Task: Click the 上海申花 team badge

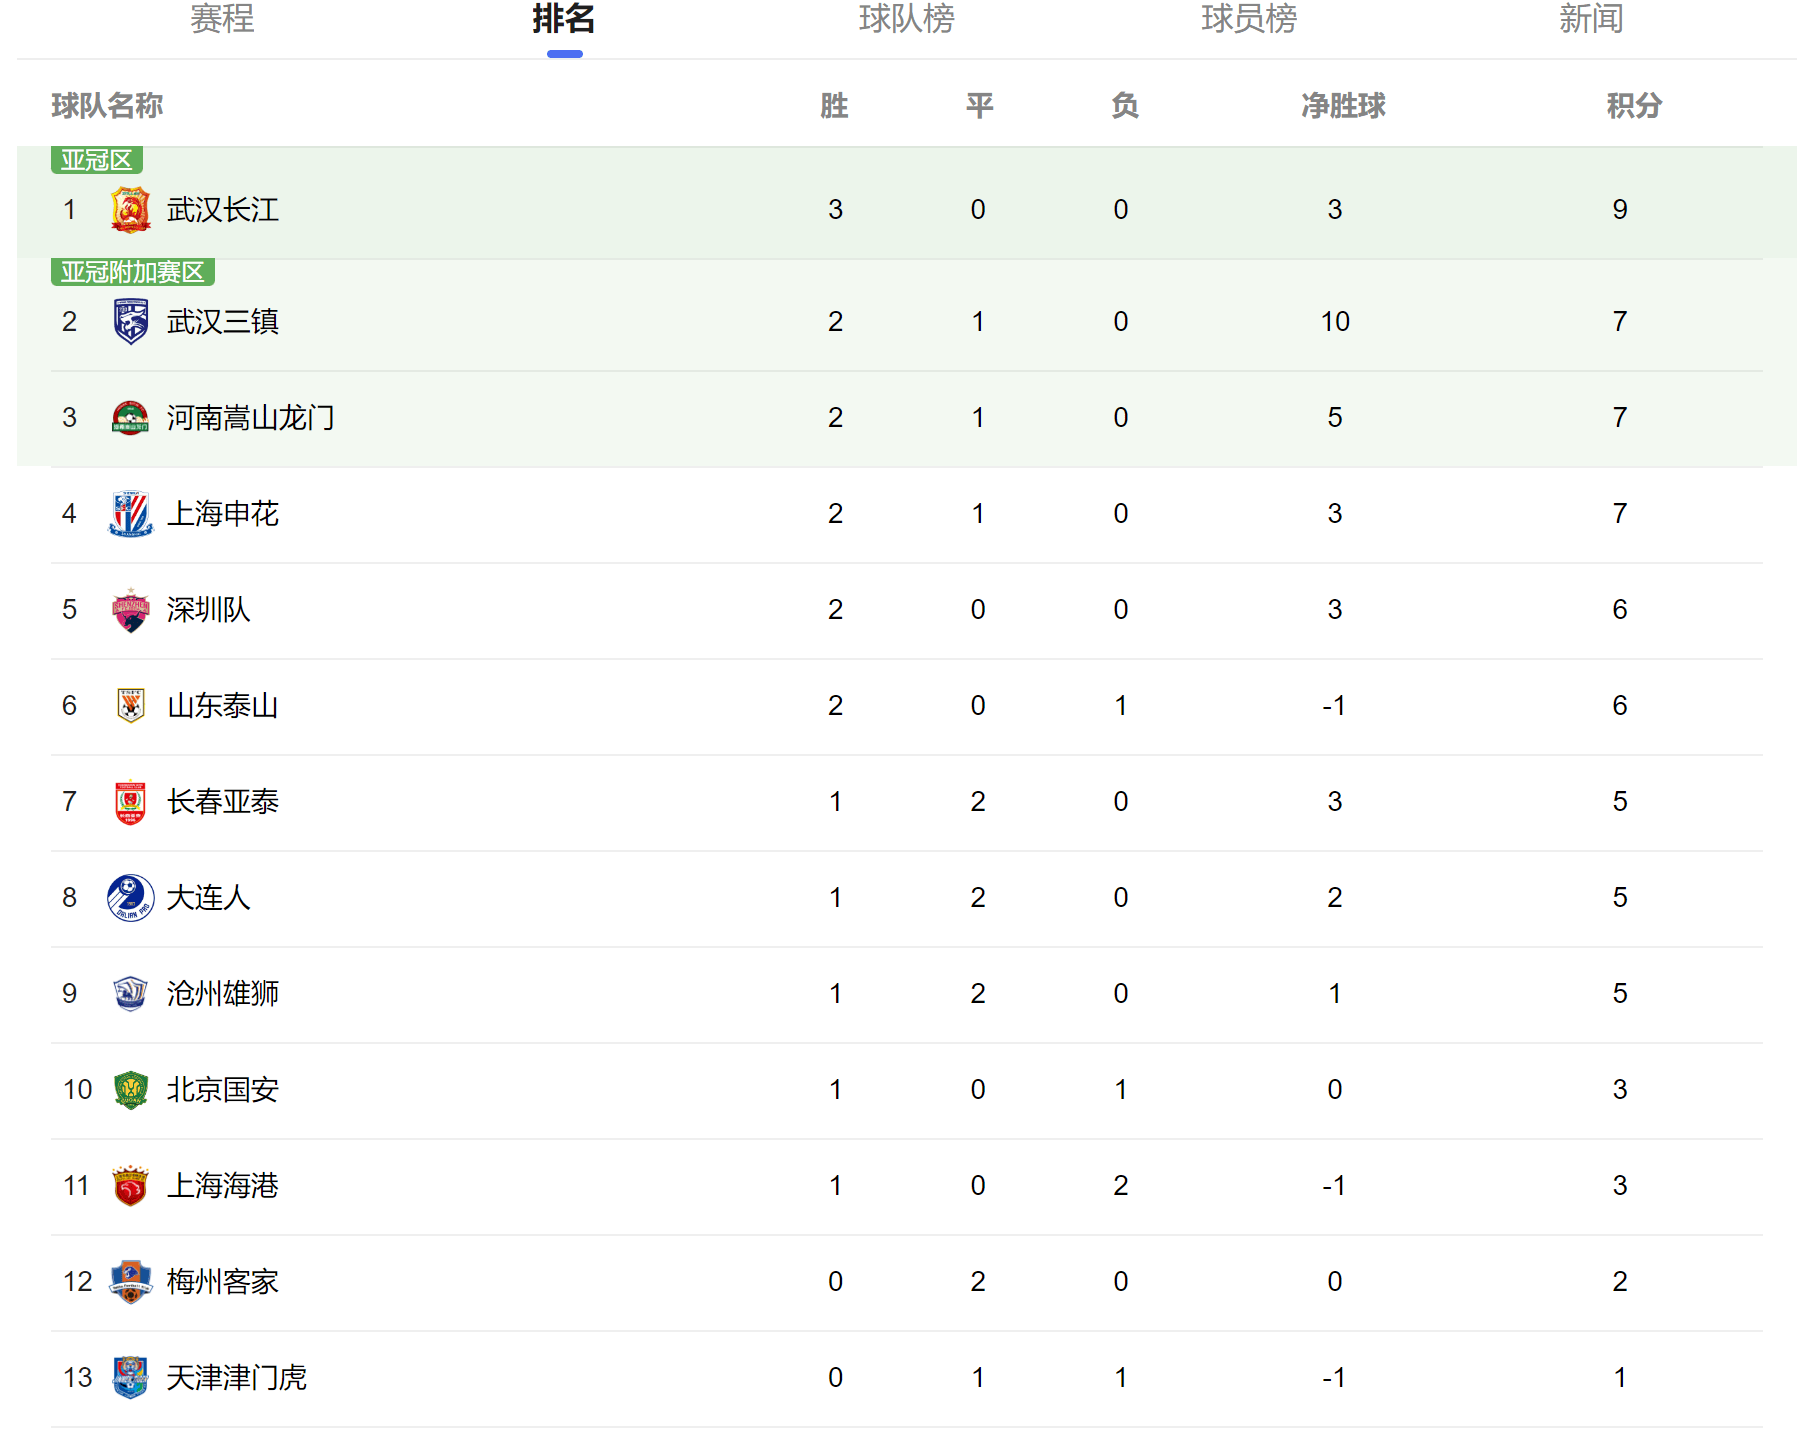Action: point(130,514)
